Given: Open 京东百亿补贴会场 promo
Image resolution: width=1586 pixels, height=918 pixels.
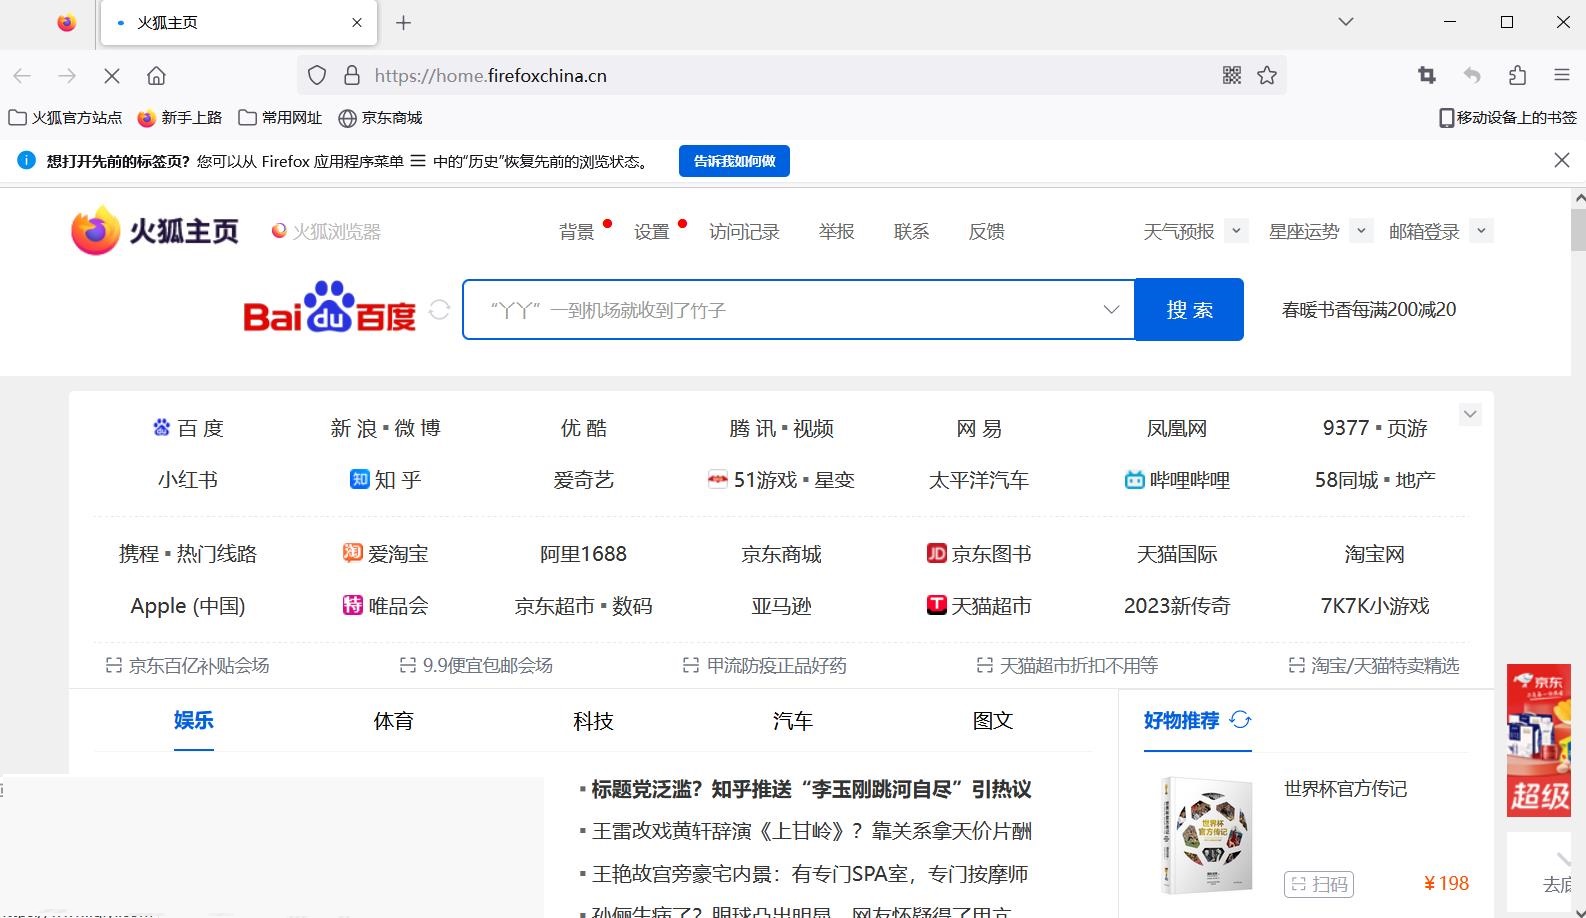Looking at the screenshot, I should [187, 666].
